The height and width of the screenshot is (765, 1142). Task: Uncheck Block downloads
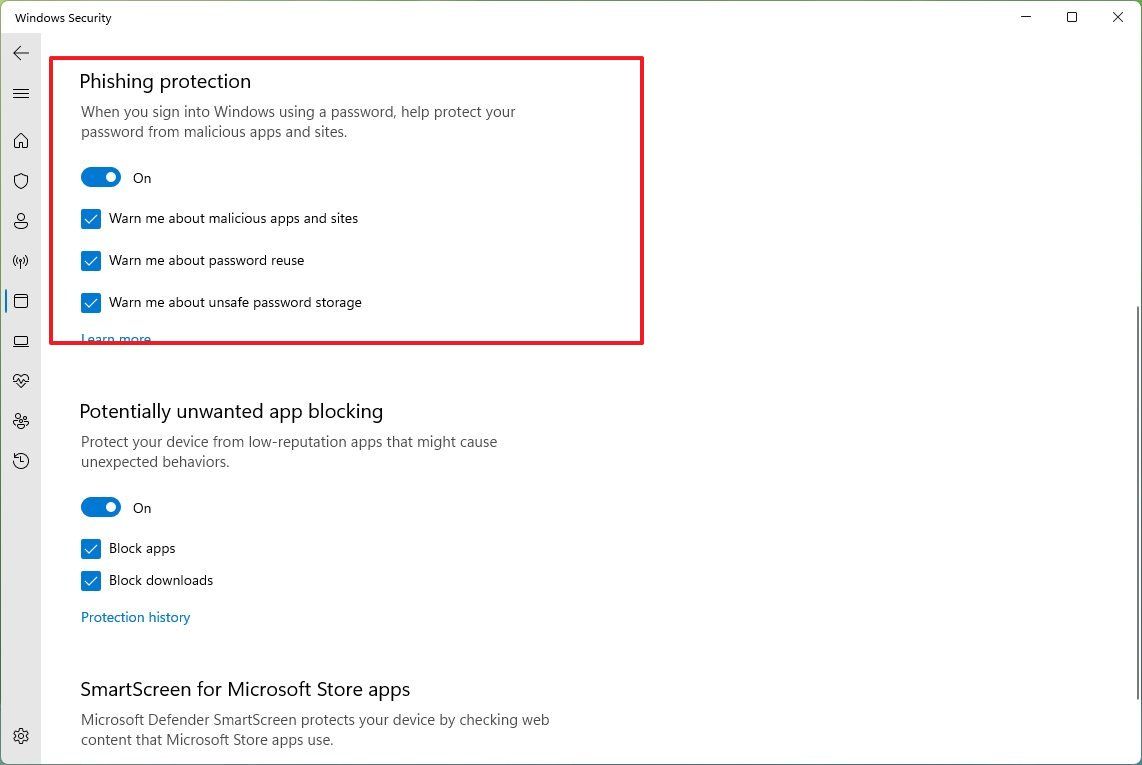coord(91,580)
